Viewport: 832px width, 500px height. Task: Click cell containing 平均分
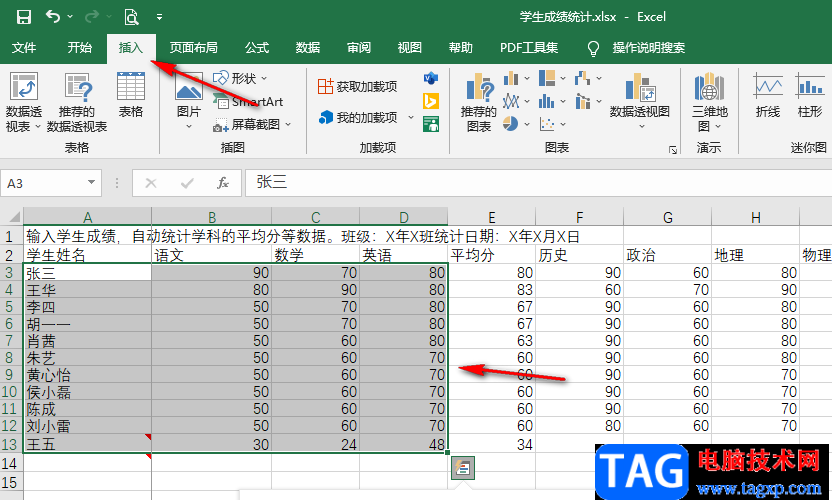coord(491,255)
